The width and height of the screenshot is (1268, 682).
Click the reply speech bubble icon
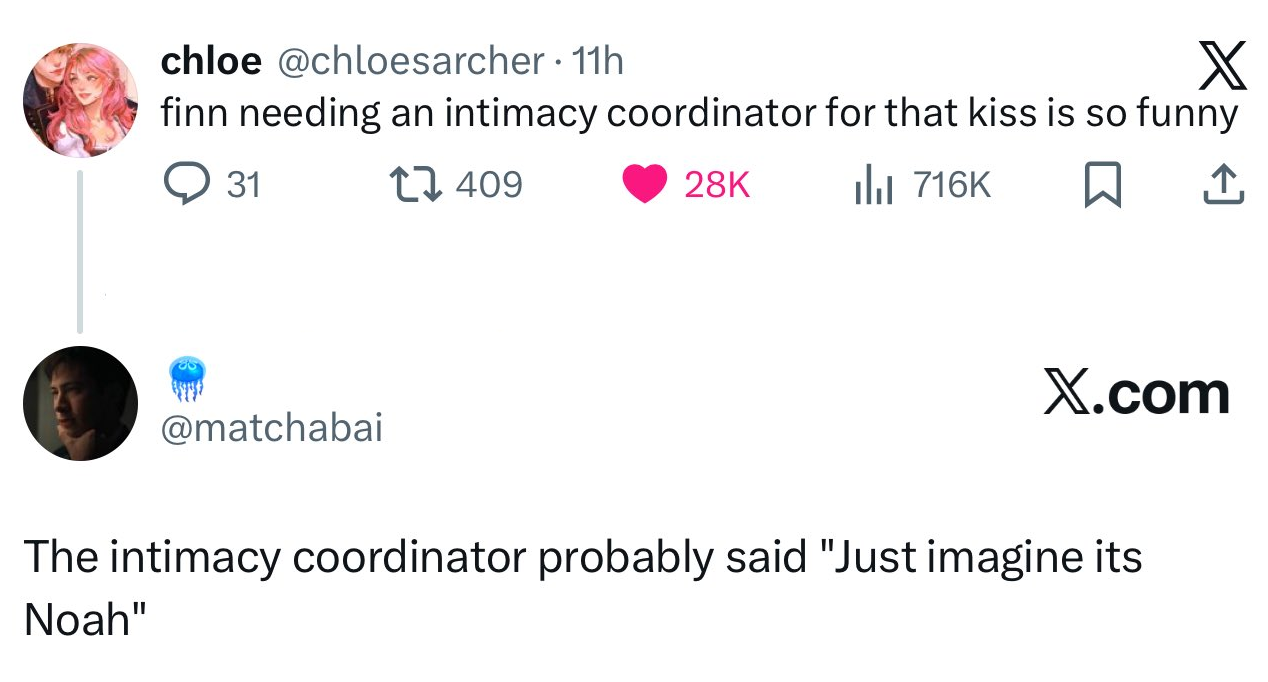click(184, 185)
